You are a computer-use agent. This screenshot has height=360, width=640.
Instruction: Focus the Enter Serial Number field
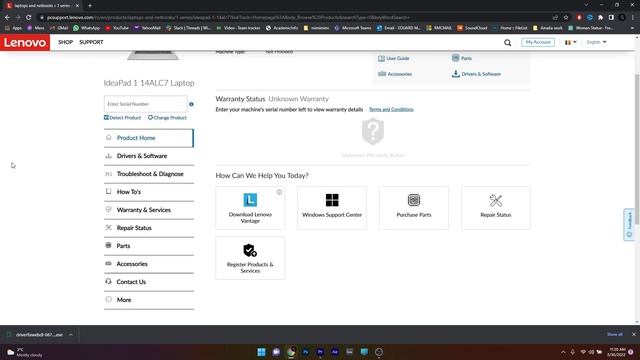click(x=145, y=104)
